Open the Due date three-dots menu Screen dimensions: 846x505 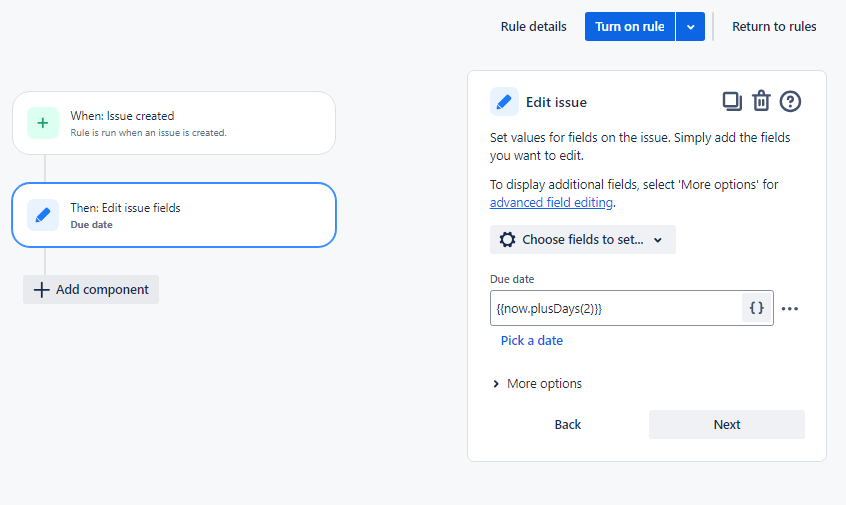click(790, 309)
